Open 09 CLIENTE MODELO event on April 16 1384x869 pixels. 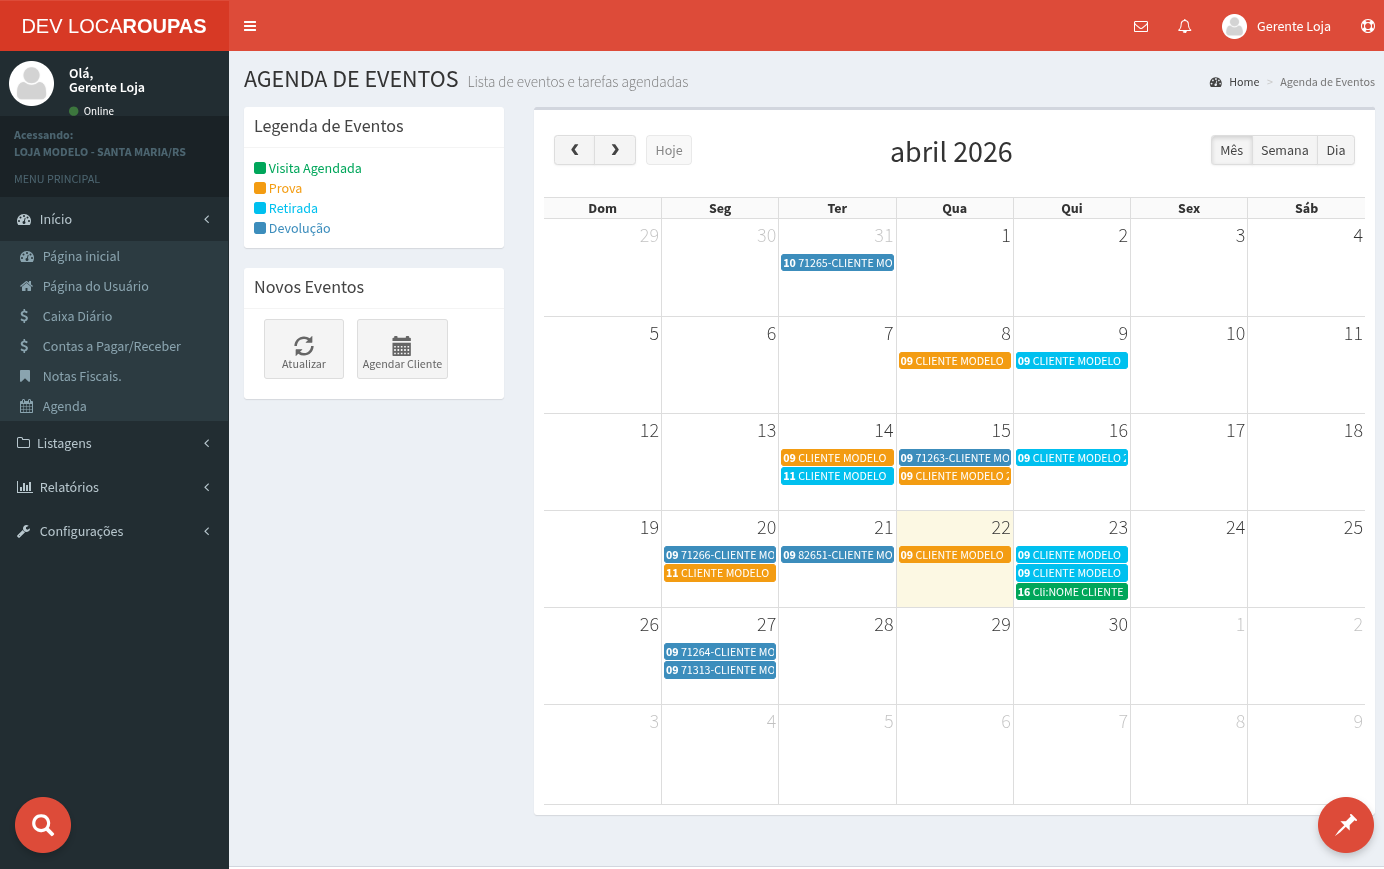pyautogui.click(x=1072, y=458)
